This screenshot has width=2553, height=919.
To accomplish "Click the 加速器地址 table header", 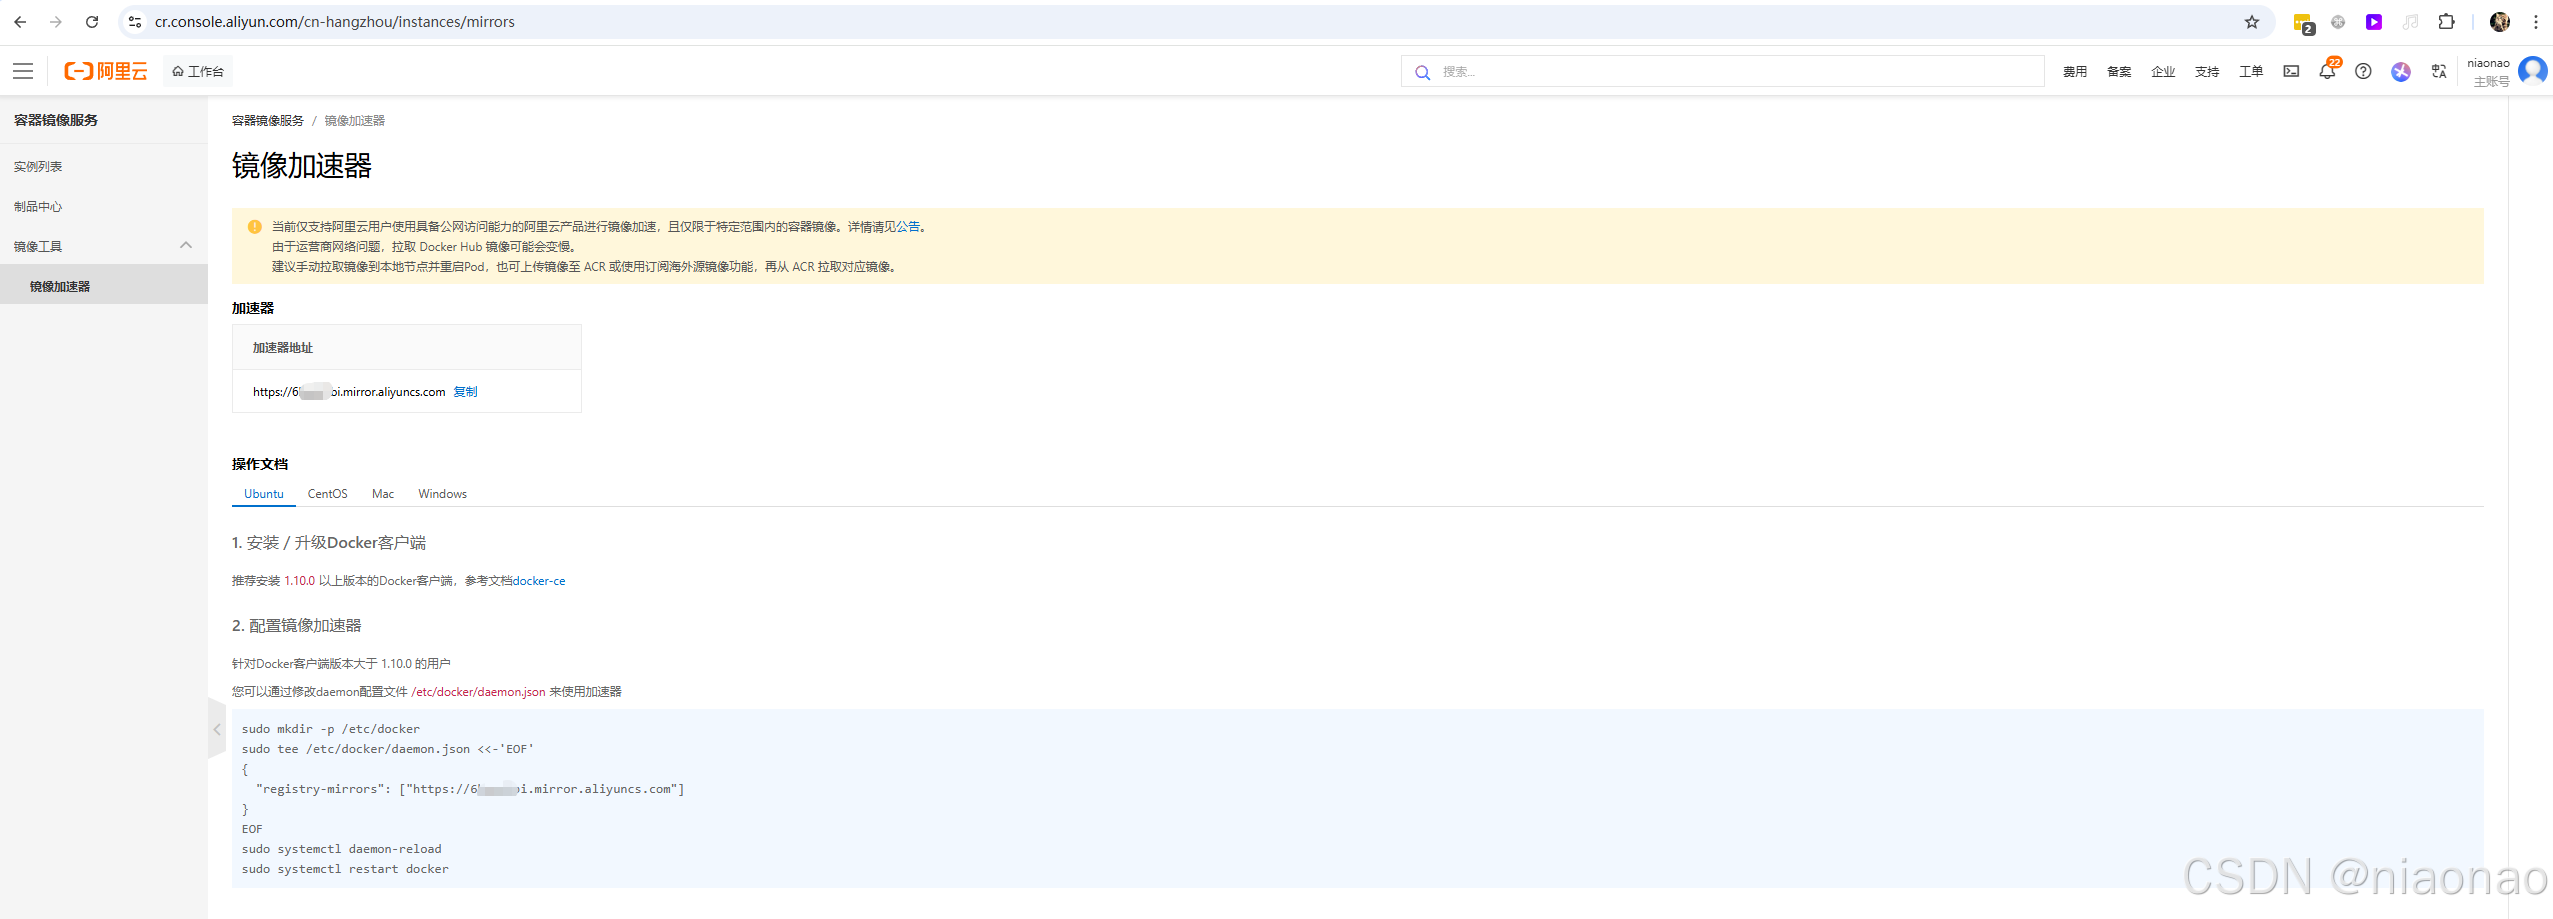I will [283, 348].
